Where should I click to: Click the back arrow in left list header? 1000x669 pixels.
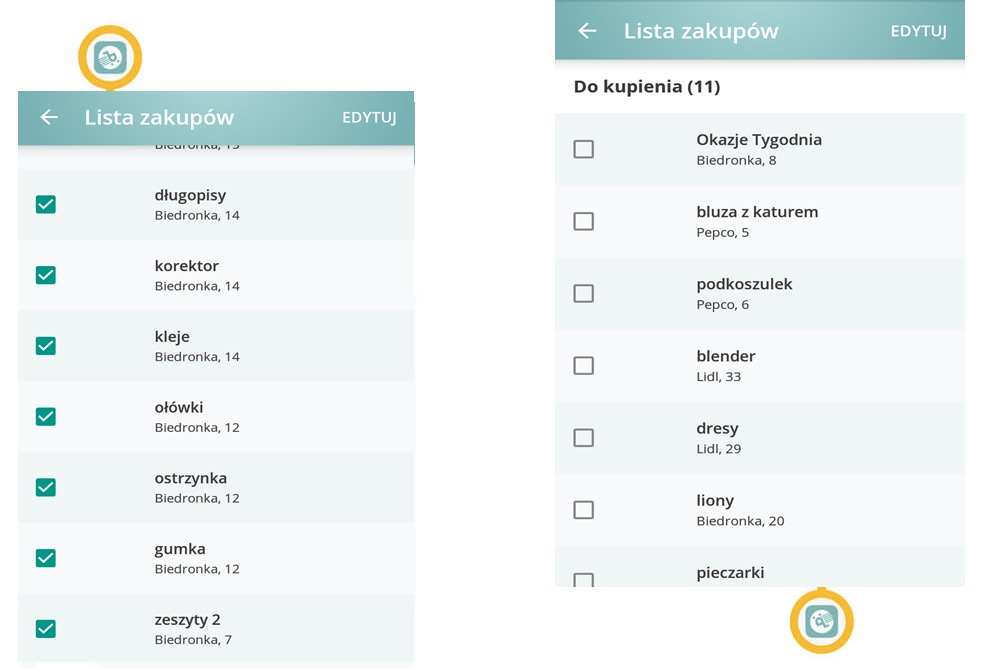48,118
